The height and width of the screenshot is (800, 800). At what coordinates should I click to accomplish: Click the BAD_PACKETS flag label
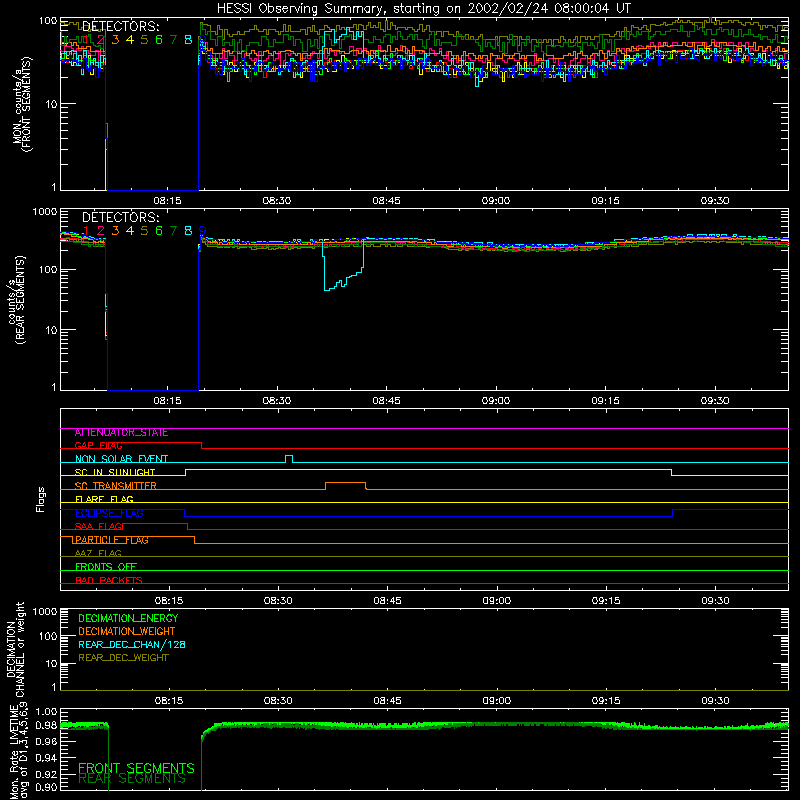109,580
